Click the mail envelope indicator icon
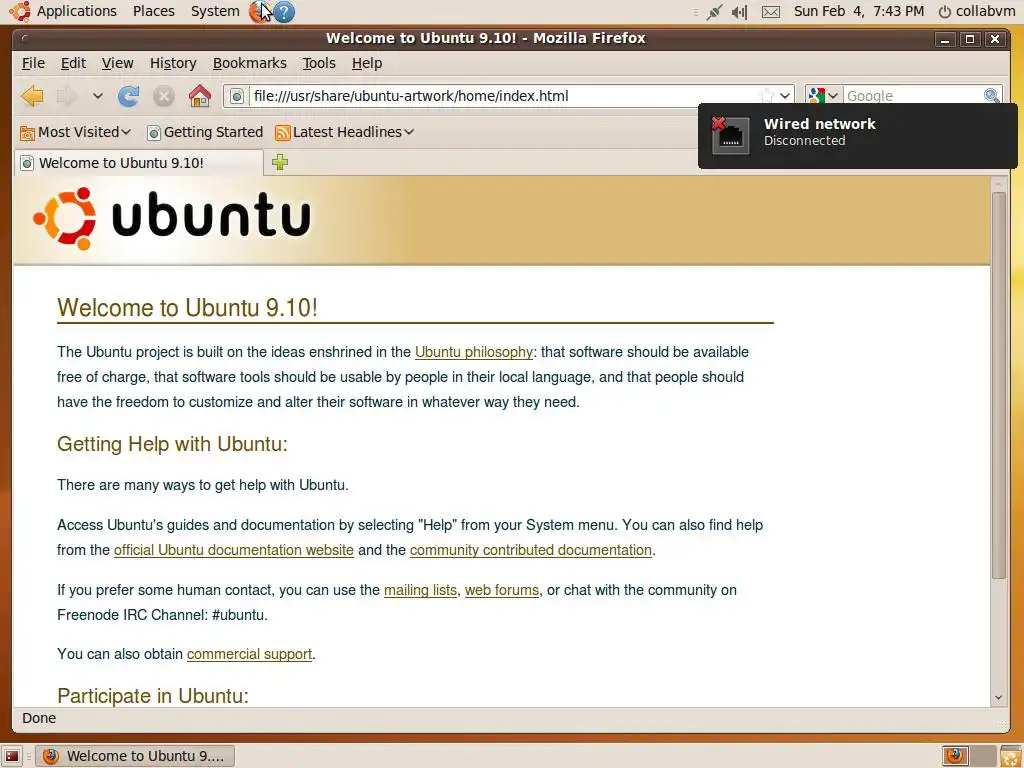The height and width of the screenshot is (768, 1024). [x=771, y=11]
